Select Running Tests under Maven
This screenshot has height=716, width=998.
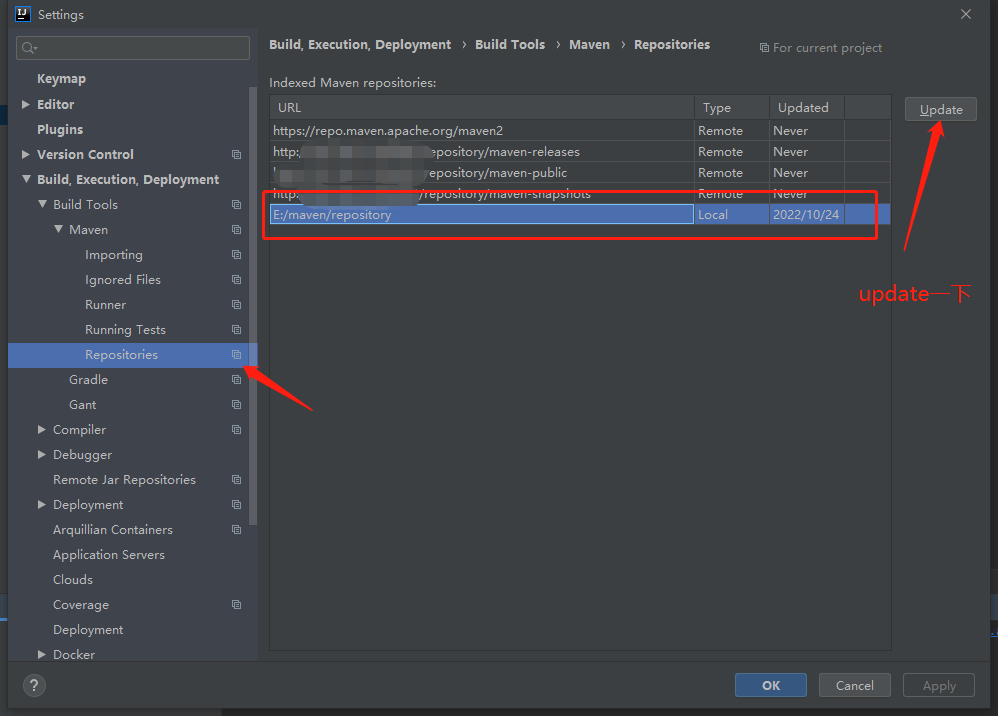pyautogui.click(x=125, y=330)
